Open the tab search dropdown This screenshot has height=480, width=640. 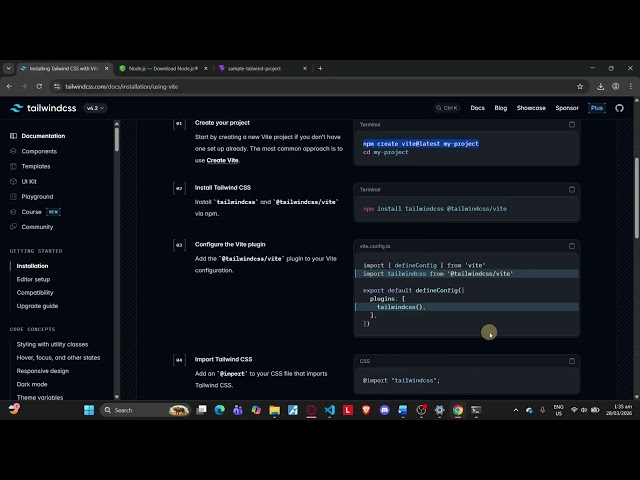pyautogui.click(x=8, y=69)
